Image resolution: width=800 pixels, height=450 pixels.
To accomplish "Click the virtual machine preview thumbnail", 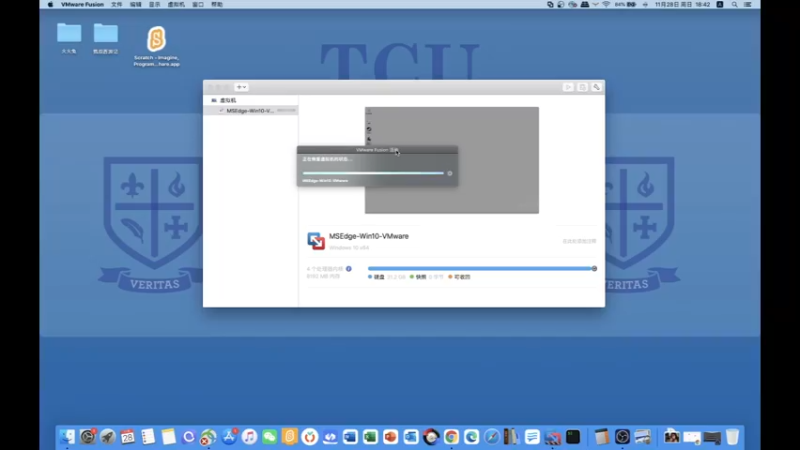I will (x=452, y=160).
